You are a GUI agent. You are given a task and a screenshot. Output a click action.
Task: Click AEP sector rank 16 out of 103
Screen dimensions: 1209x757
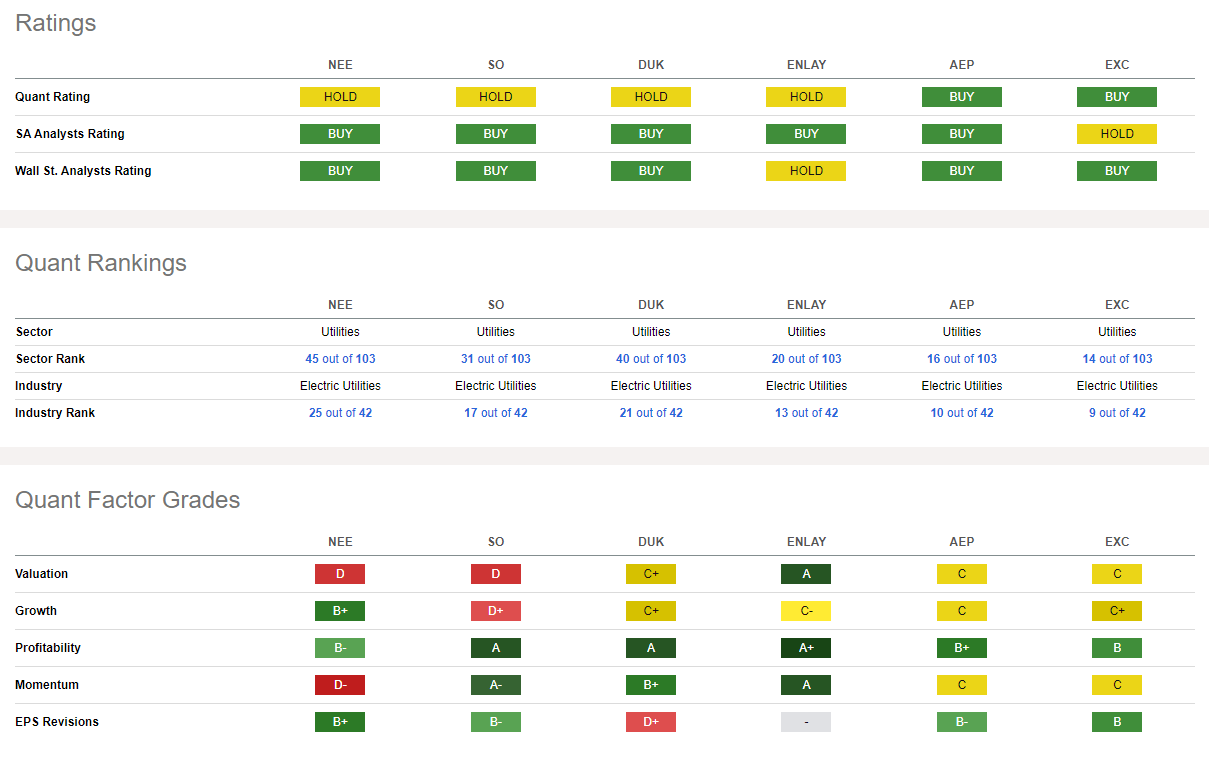[961, 359]
